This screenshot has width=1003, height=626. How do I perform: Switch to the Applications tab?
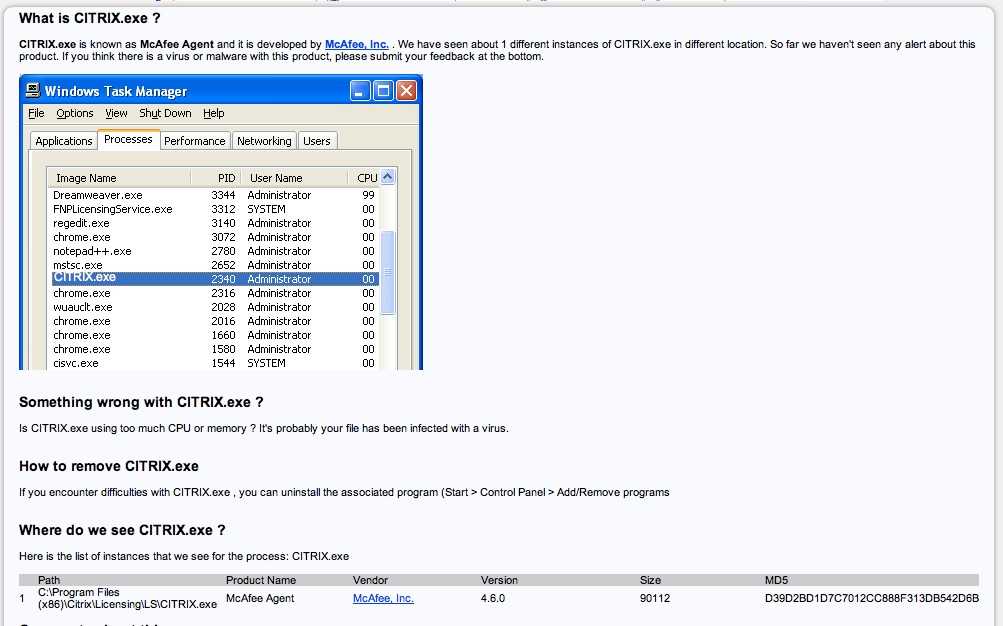point(63,141)
